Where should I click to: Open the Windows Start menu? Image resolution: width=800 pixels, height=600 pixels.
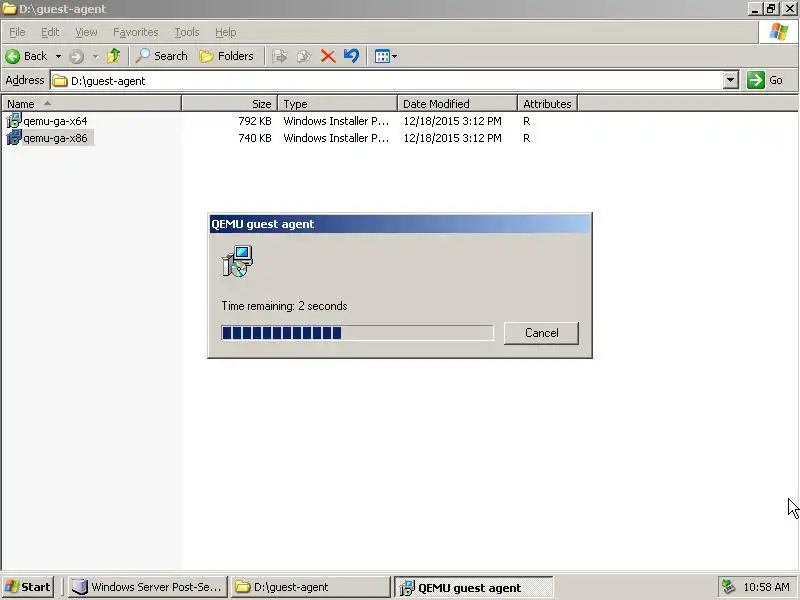click(x=28, y=587)
